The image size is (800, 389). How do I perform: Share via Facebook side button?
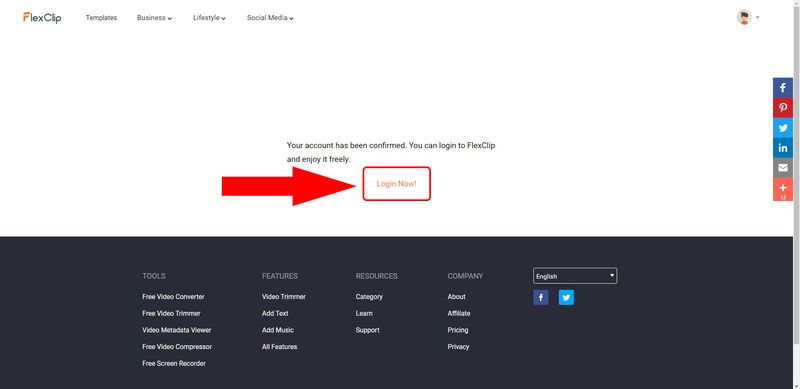point(783,88)
